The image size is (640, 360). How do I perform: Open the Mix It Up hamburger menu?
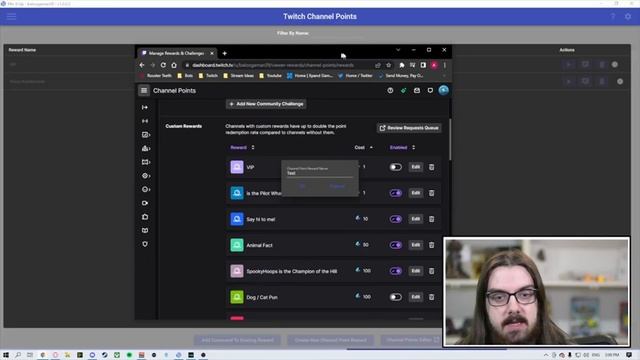coord(11,16)
